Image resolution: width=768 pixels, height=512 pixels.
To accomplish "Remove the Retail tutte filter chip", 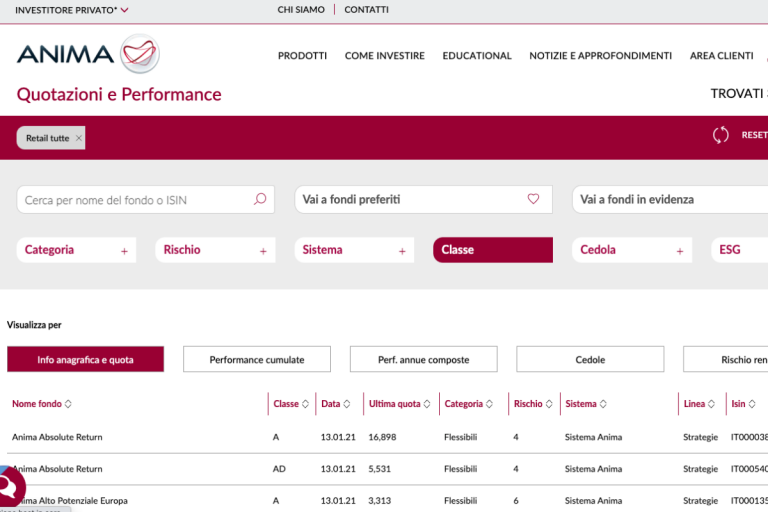I will coord(78,138).
